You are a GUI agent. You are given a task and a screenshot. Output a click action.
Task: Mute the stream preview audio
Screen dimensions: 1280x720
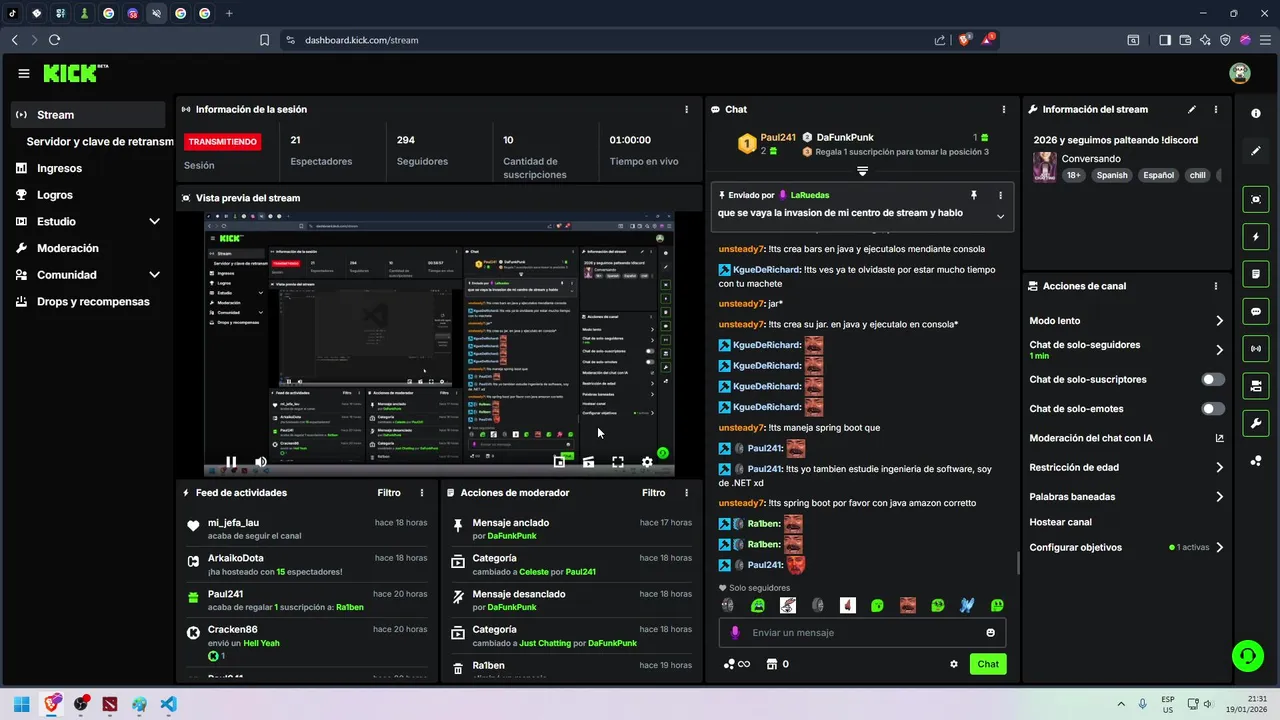tap(261, 462)
